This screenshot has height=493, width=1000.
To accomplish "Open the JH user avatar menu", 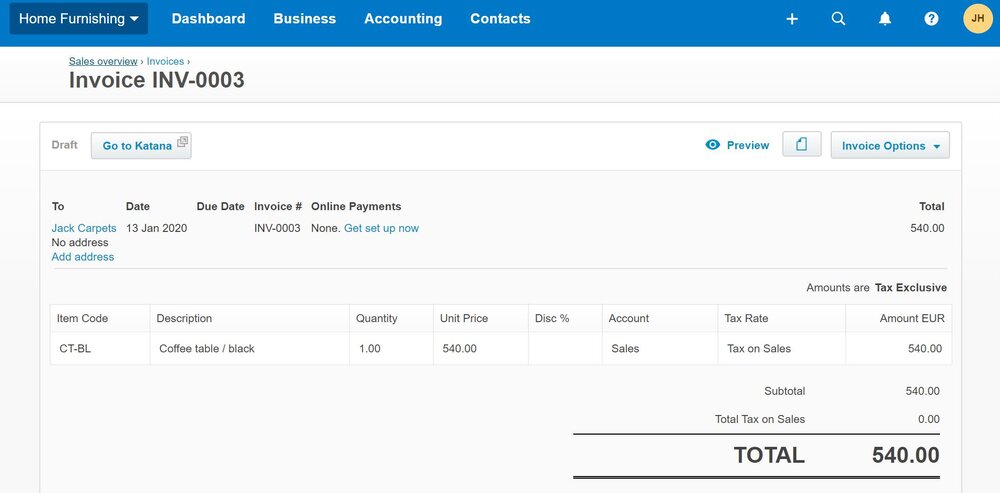I will click(978, 18).
